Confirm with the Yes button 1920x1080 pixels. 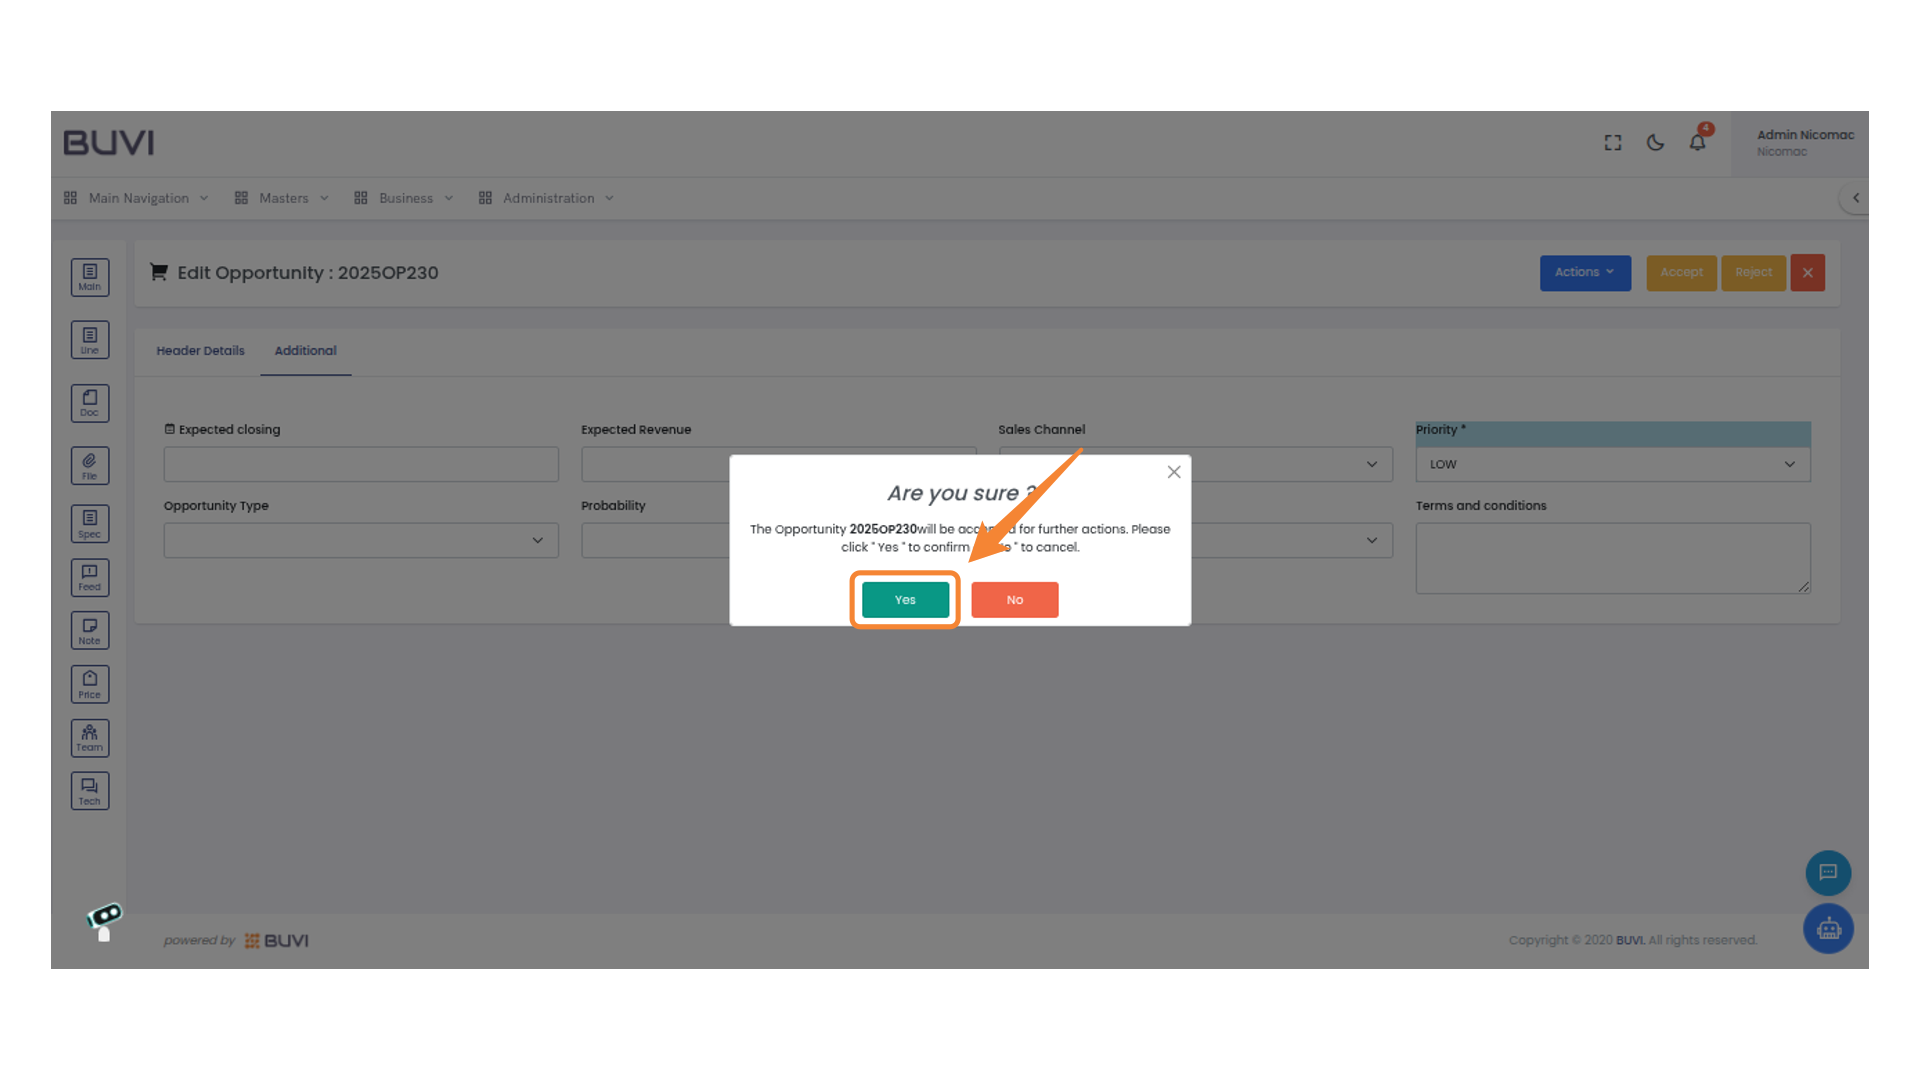pos(905,600)
